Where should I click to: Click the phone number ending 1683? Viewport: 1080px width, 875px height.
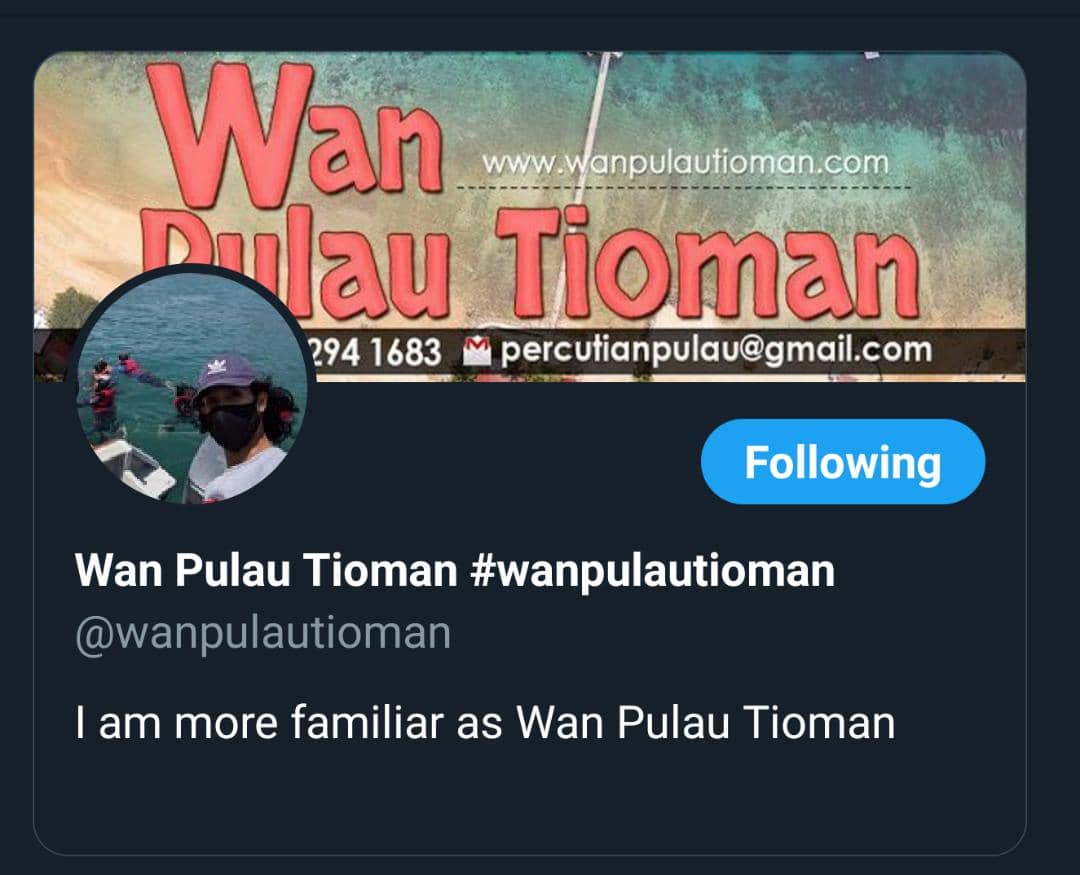[375, 352]
